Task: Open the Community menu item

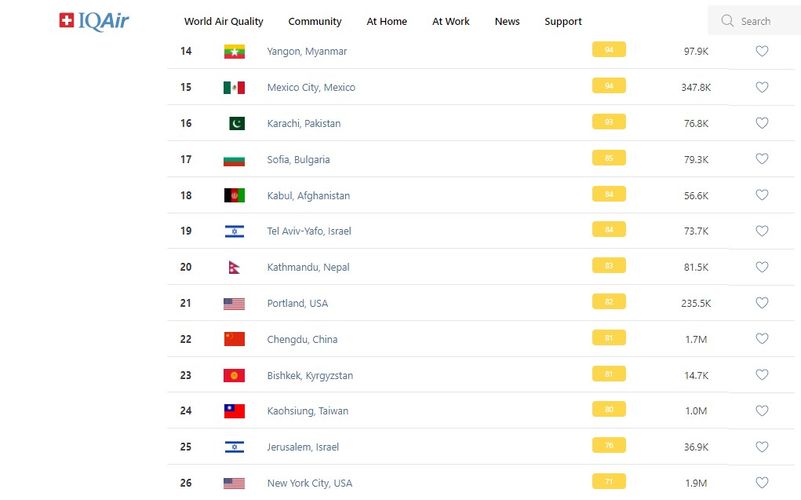Action: point(315,21)
